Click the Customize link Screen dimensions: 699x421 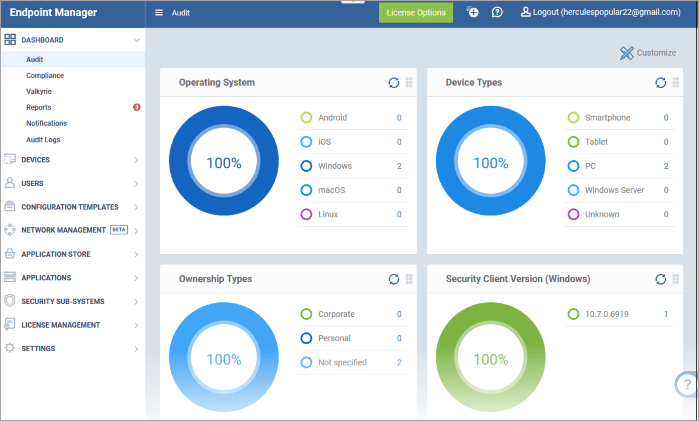coord(646,53)
